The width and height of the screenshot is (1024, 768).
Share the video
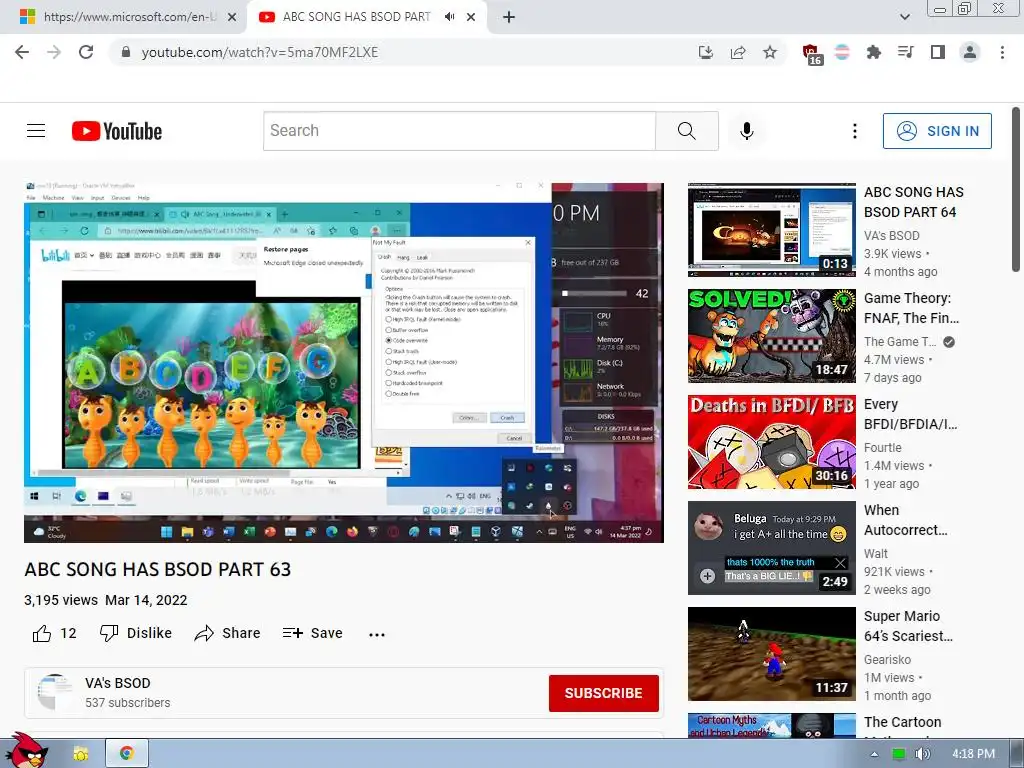[x=227, y=633]
